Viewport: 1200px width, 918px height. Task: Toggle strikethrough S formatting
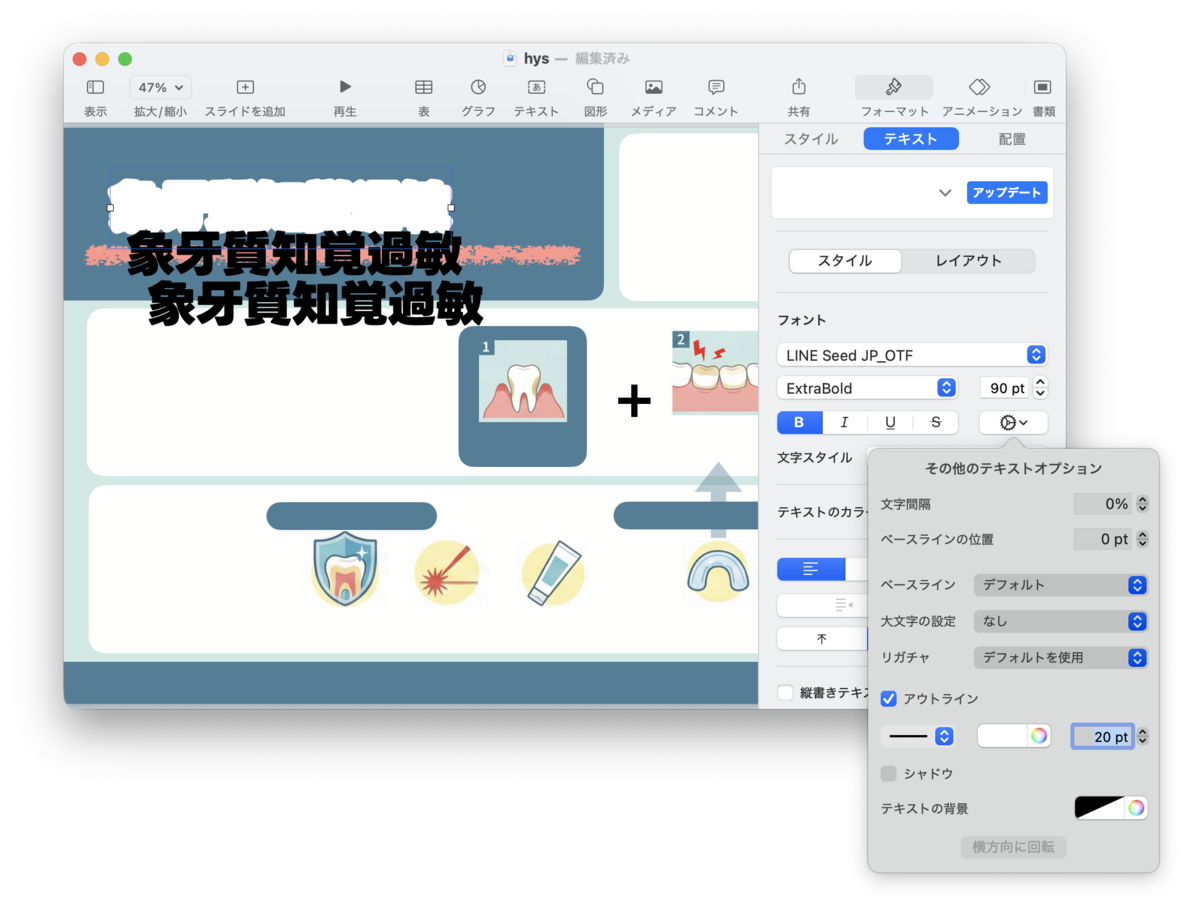[x=936, y=422]
